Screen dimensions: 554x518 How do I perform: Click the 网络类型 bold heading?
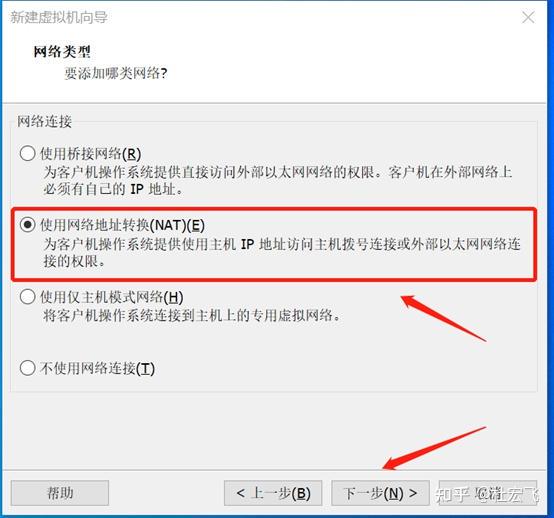62,52
